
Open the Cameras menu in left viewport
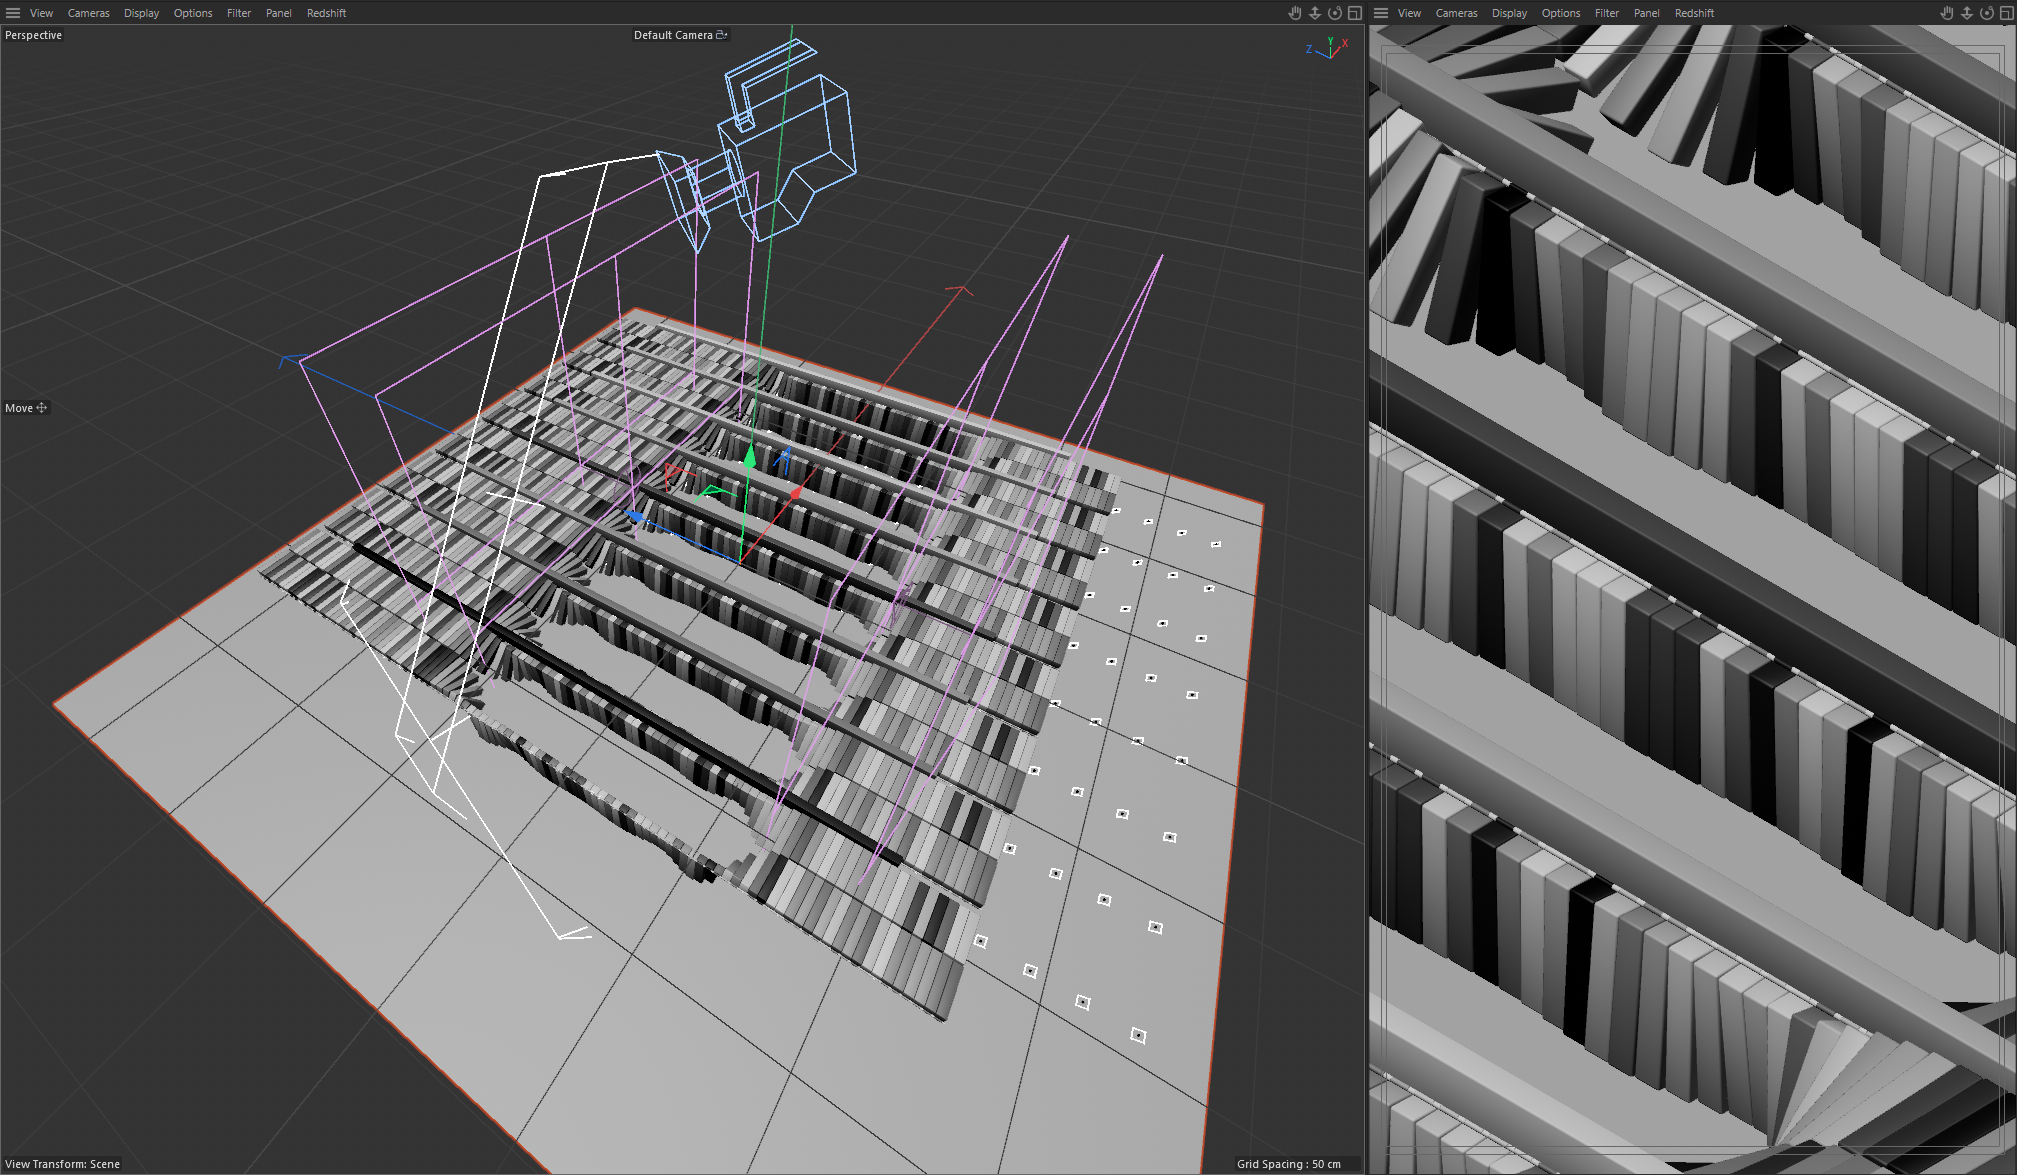tap(88, 13)
